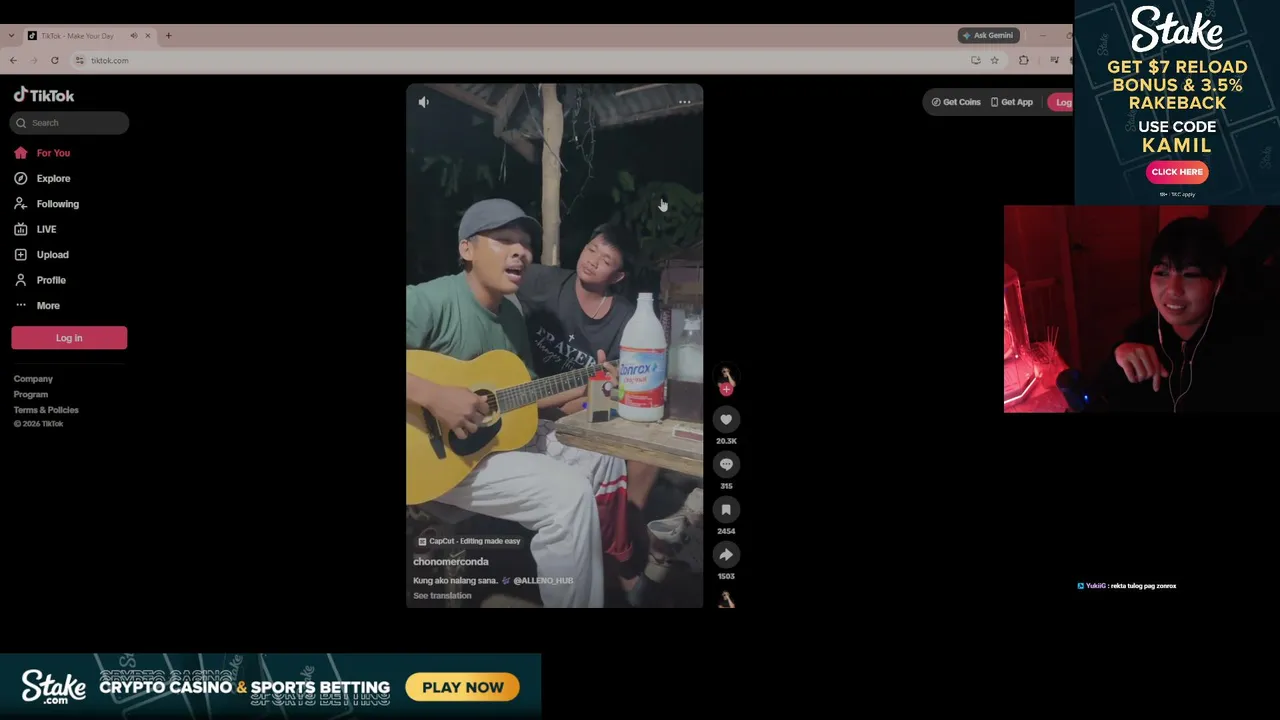
Task: Open the tab search dropdown arrow
Action: (11, 36)
